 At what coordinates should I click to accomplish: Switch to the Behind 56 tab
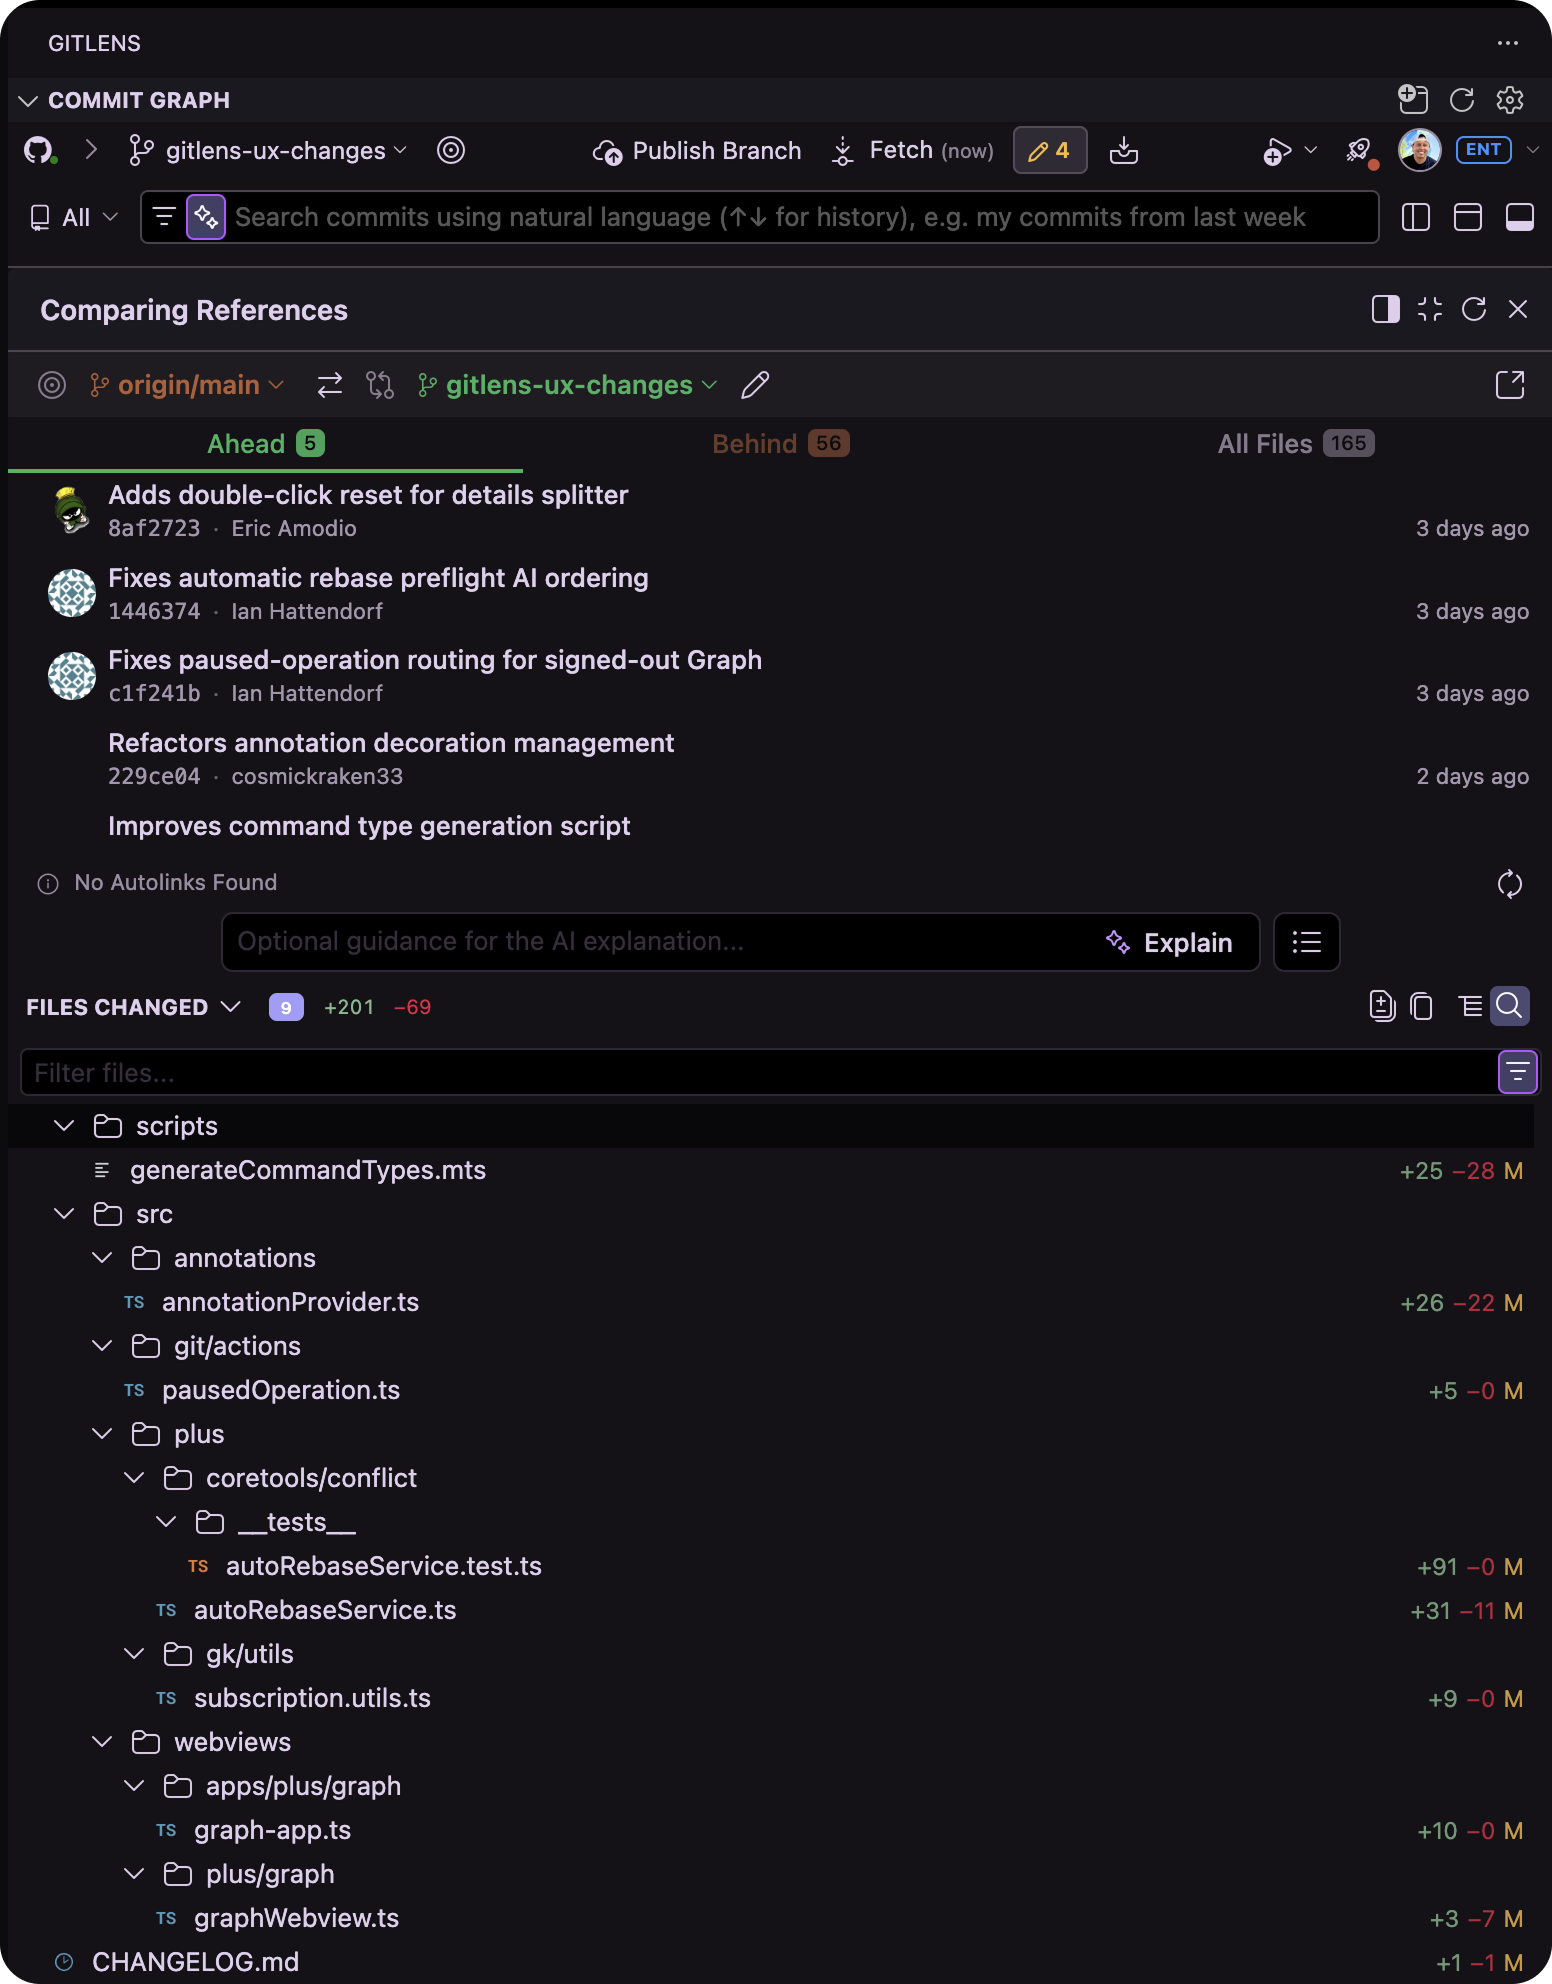pos(781,444)
